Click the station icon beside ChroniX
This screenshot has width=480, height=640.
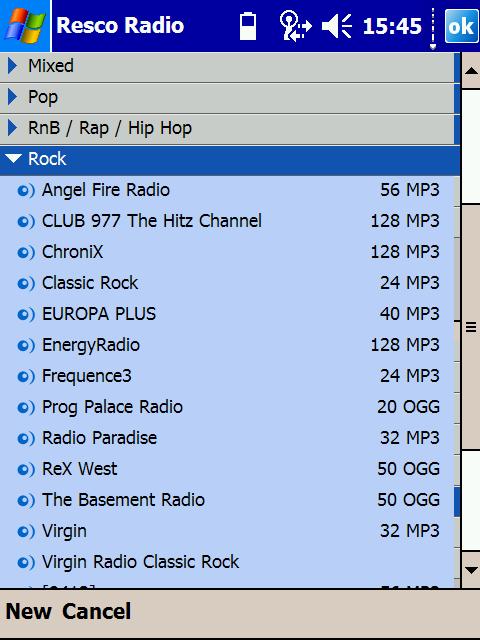click(x=26, y=253)
